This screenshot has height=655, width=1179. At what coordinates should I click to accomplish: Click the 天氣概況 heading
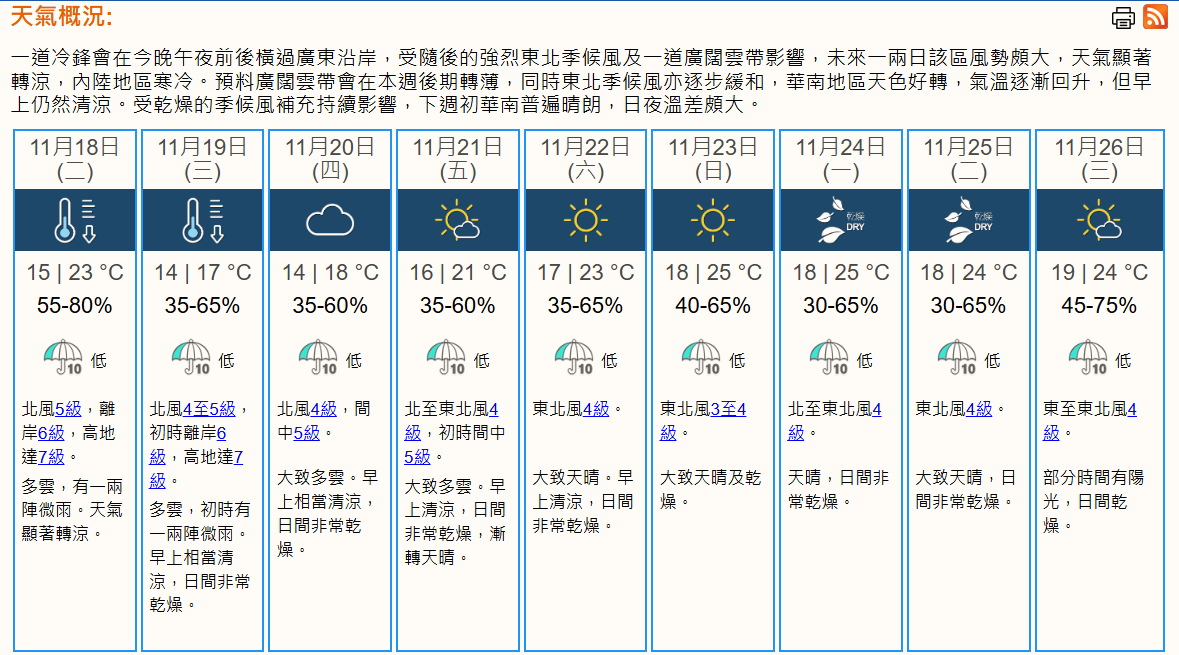61,17
